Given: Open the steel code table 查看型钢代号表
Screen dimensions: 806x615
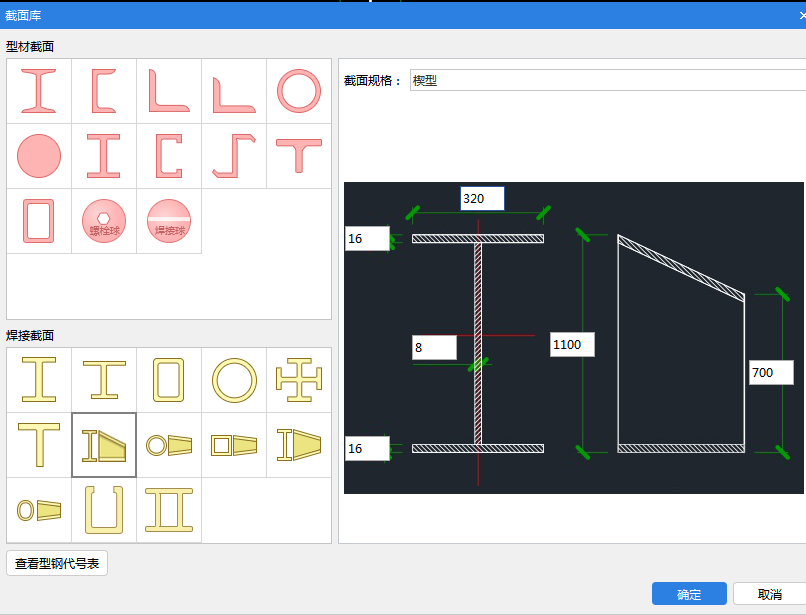Looking at the screenshot, I should 57,564.
